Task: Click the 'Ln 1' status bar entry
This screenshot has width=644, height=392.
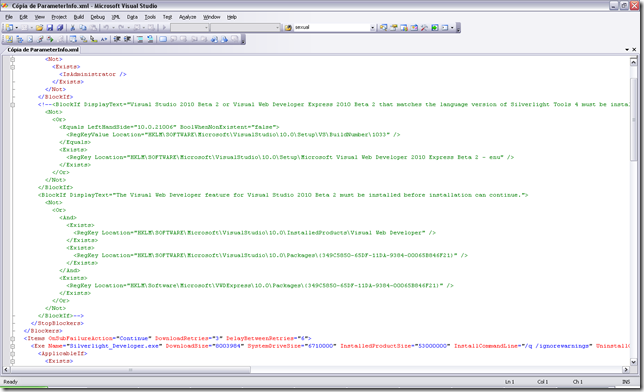Action: pos(509,382)
